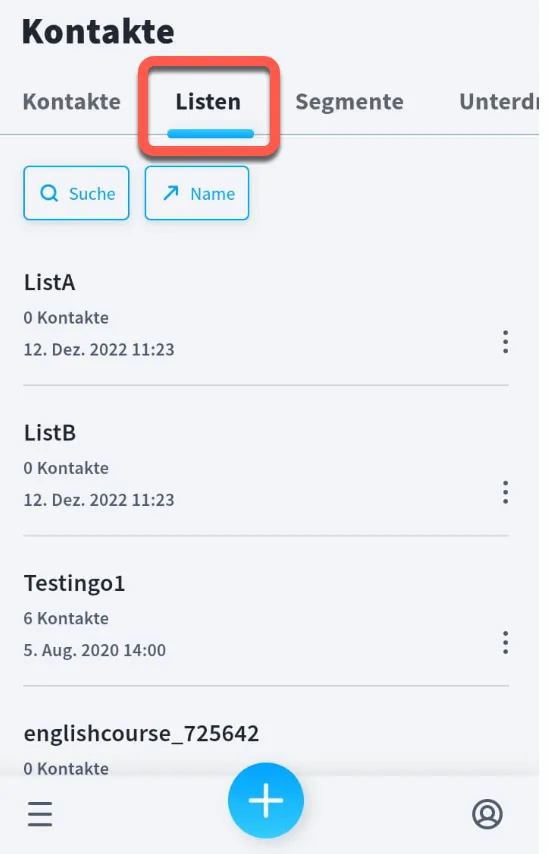Select the Listen tab

[x=208, y=102]
